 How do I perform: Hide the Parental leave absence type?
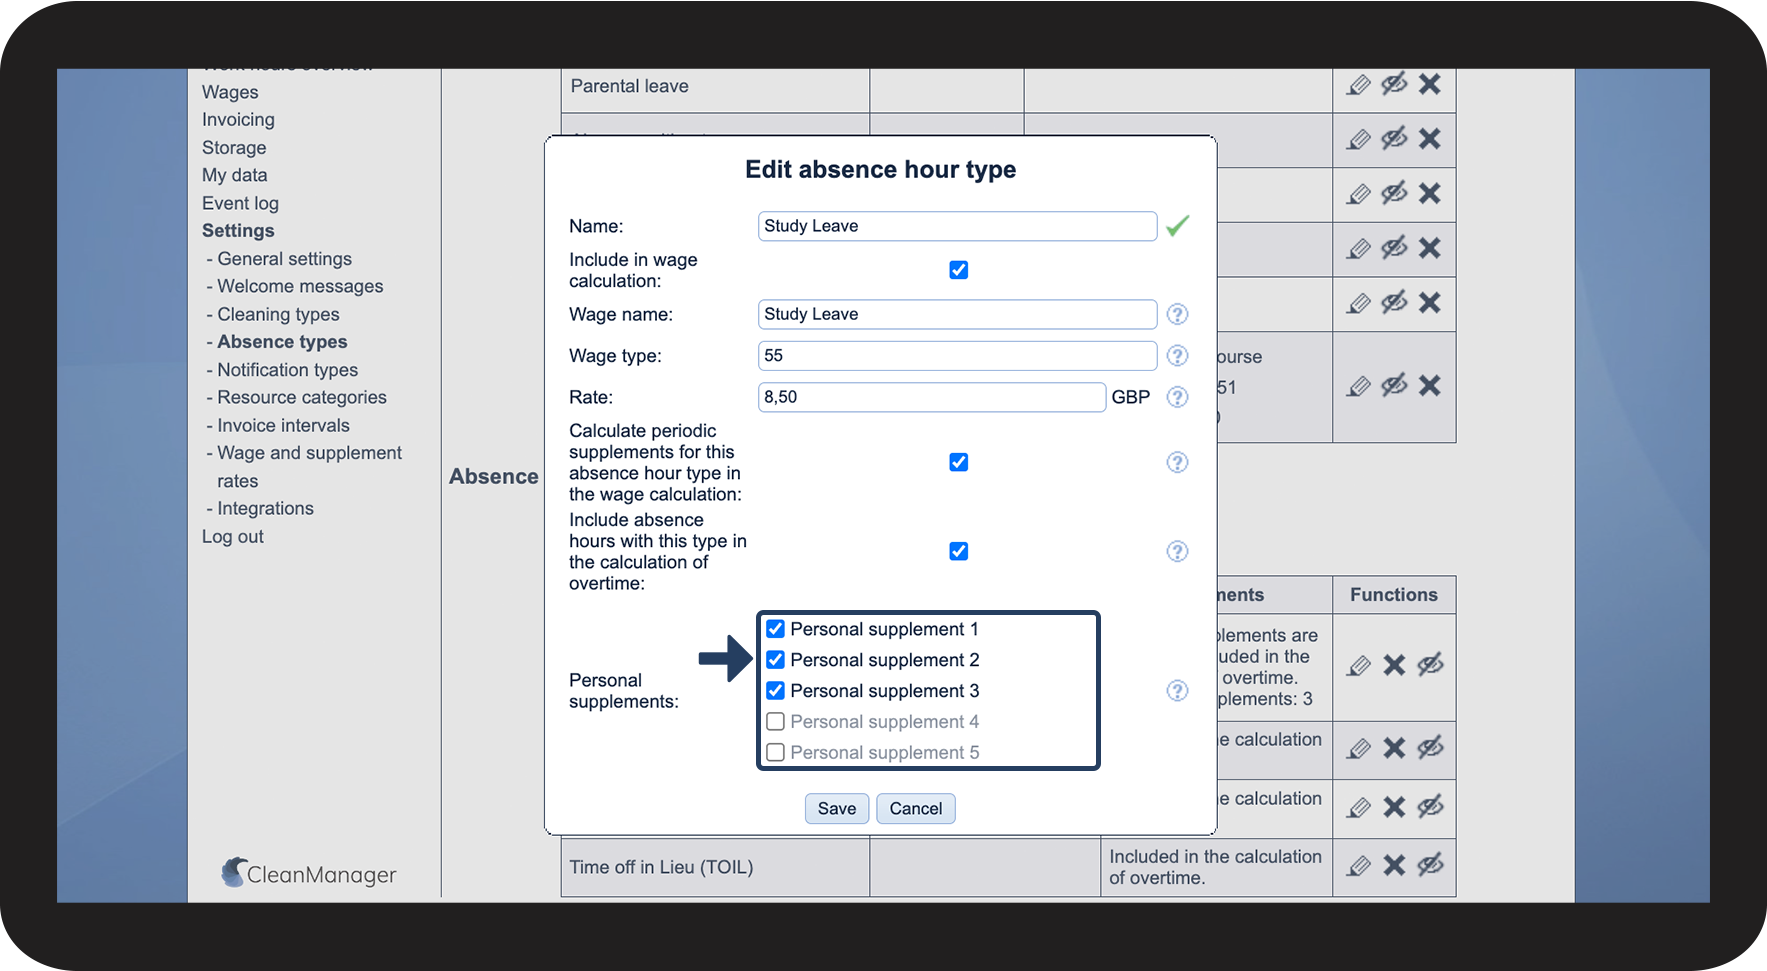[x=1394, y=84]
